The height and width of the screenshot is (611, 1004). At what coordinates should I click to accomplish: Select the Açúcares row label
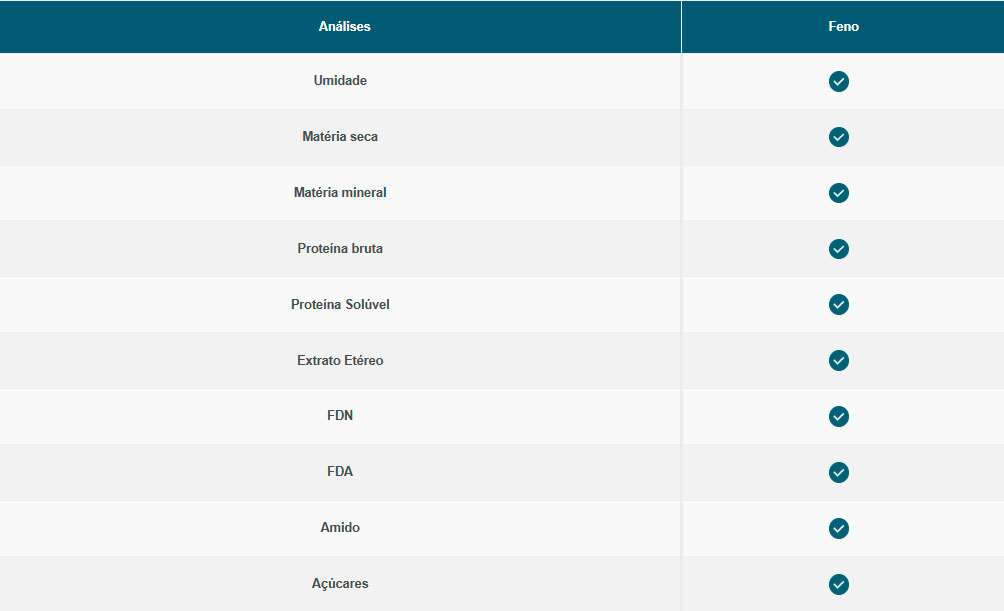coord(340,584)
